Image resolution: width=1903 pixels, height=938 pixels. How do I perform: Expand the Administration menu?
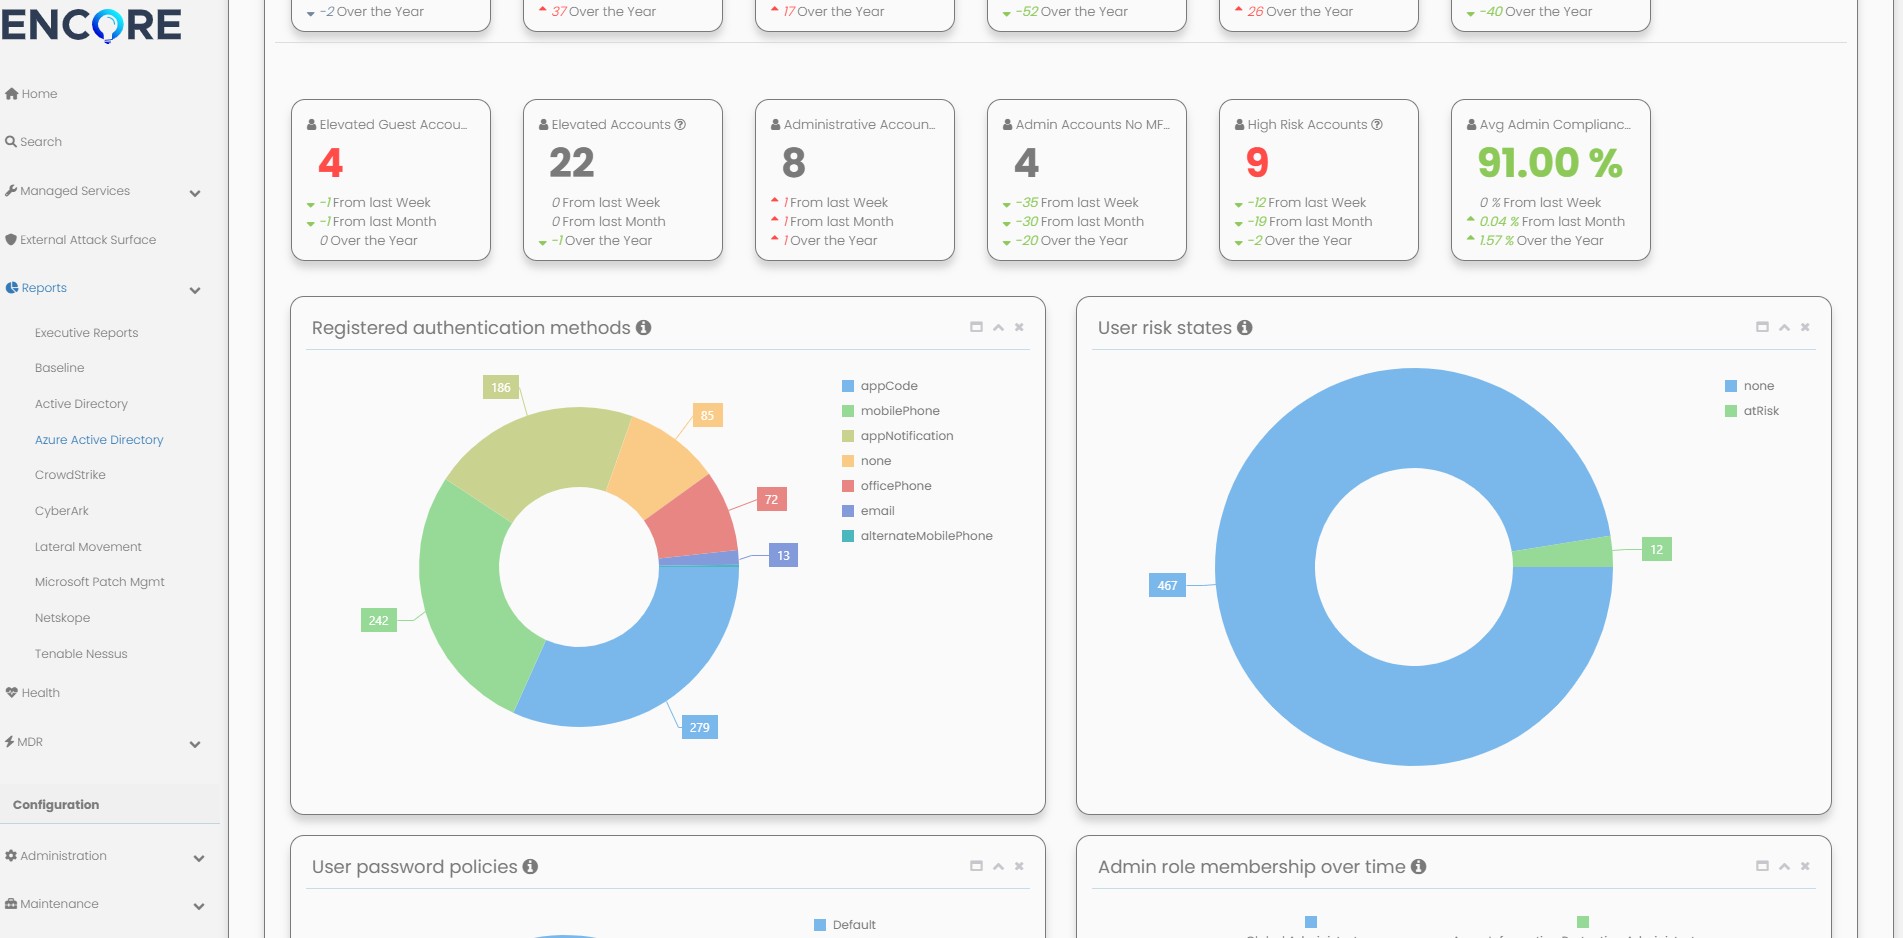(198, 858)
